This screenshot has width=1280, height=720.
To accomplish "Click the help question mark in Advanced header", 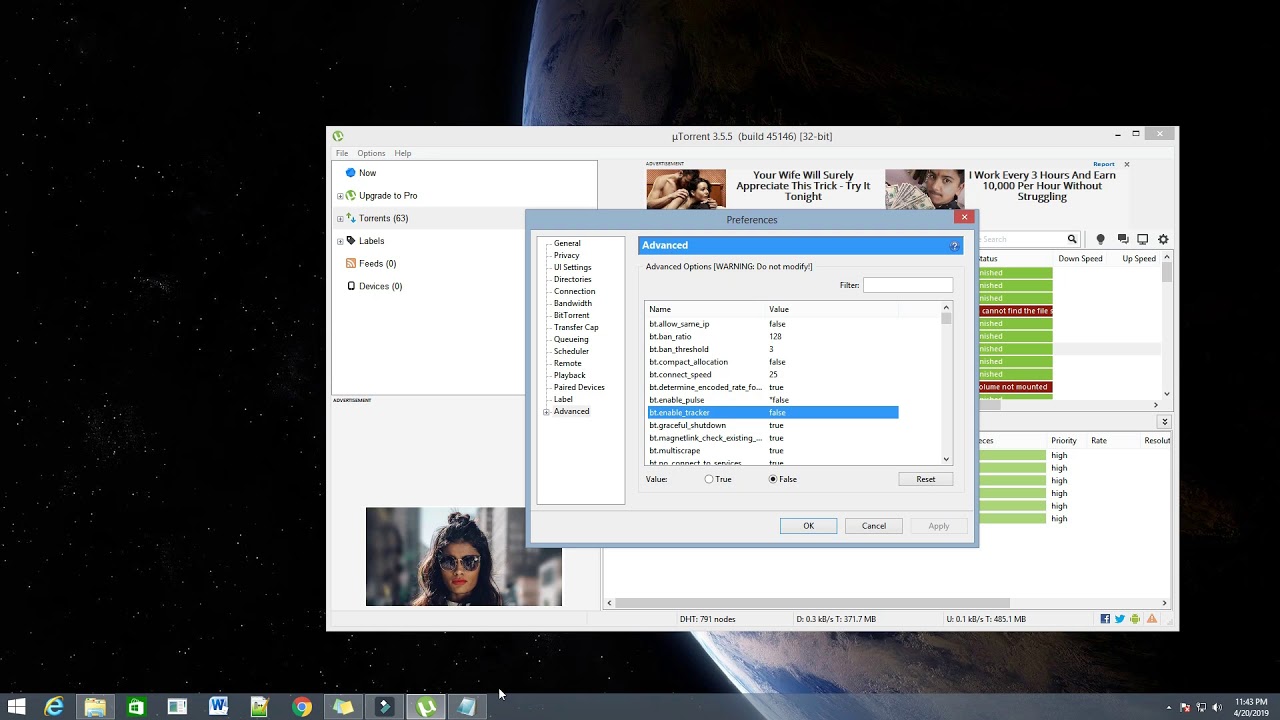I will point(954,245).
